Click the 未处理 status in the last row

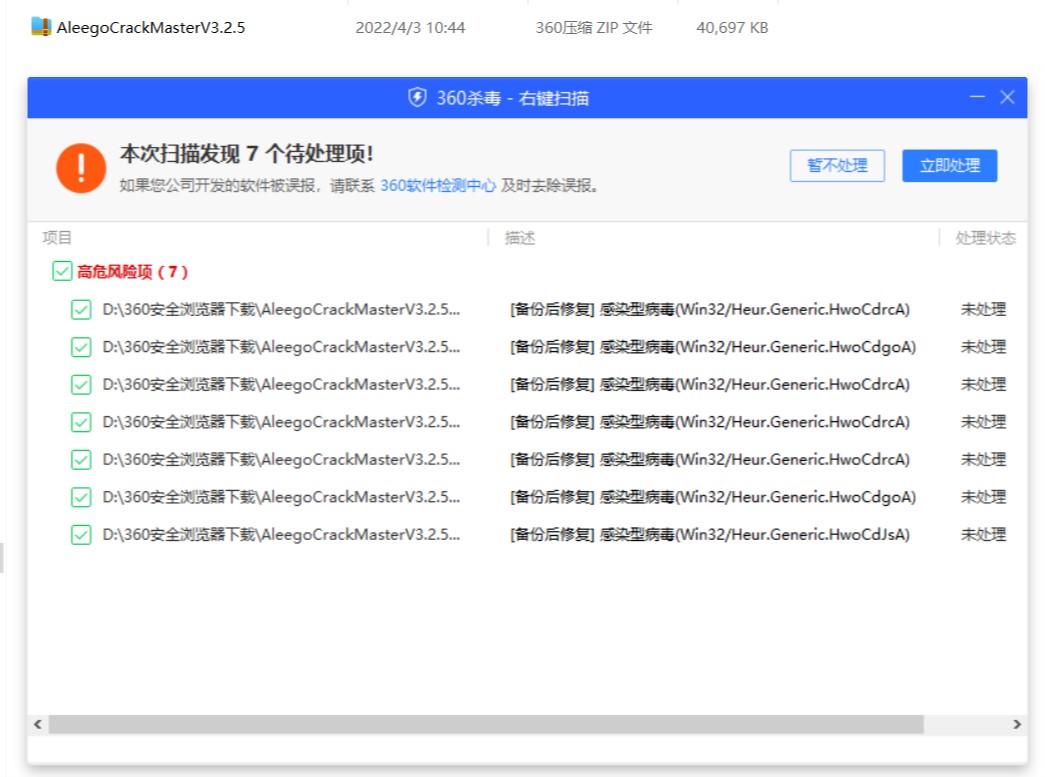pyautogui.click(x=983, y=534)
